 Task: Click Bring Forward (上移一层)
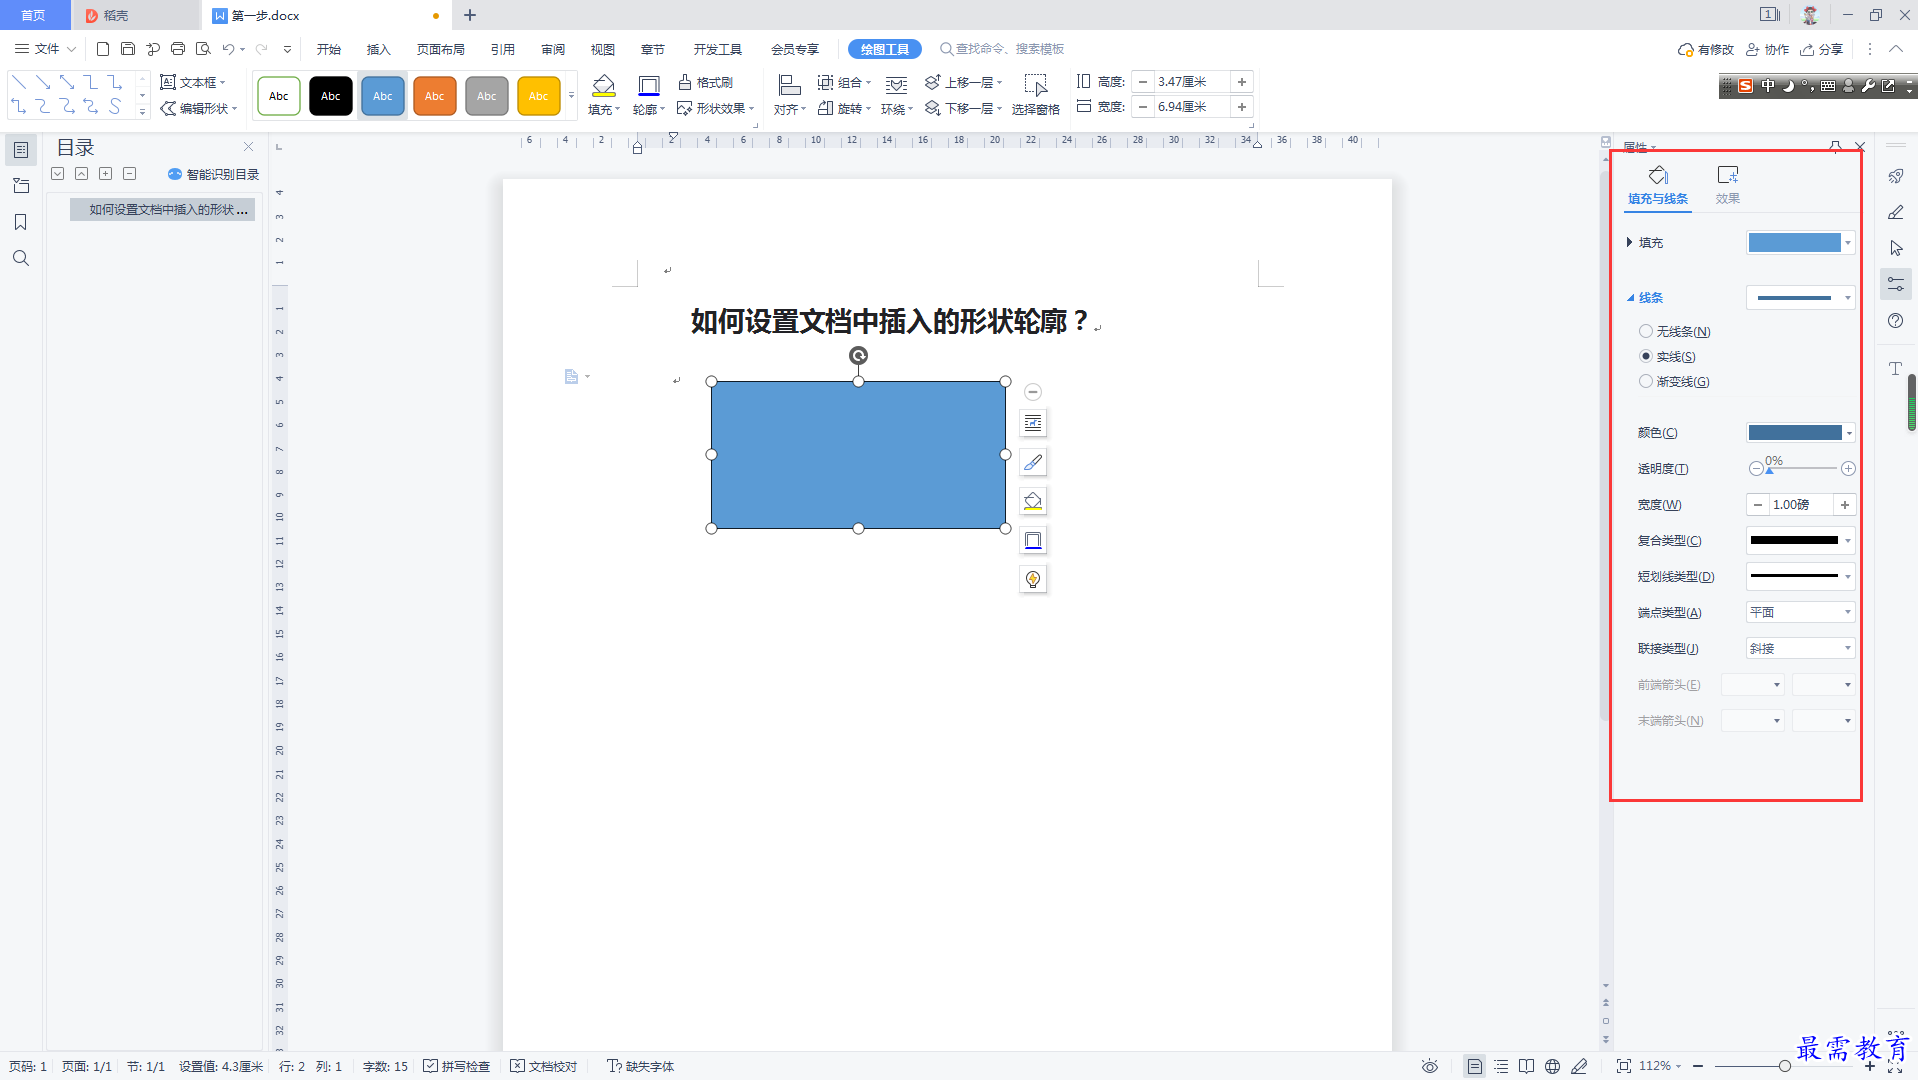coord(963,82)
